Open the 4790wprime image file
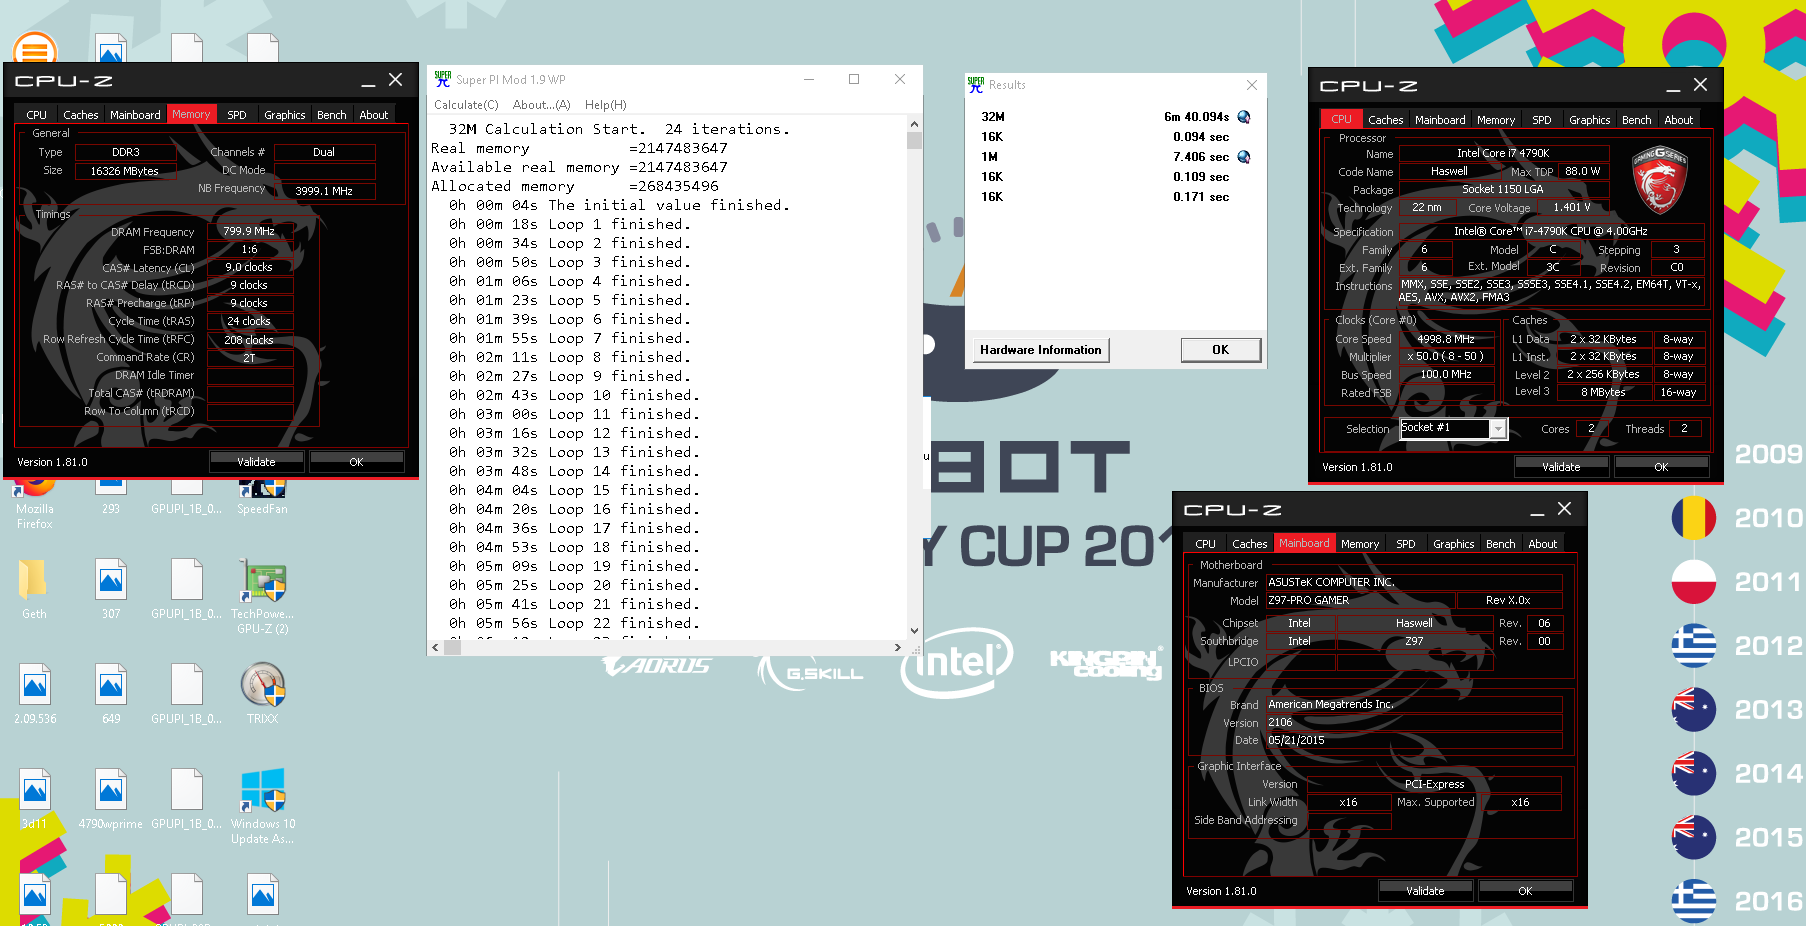 (x=111, y=800)
